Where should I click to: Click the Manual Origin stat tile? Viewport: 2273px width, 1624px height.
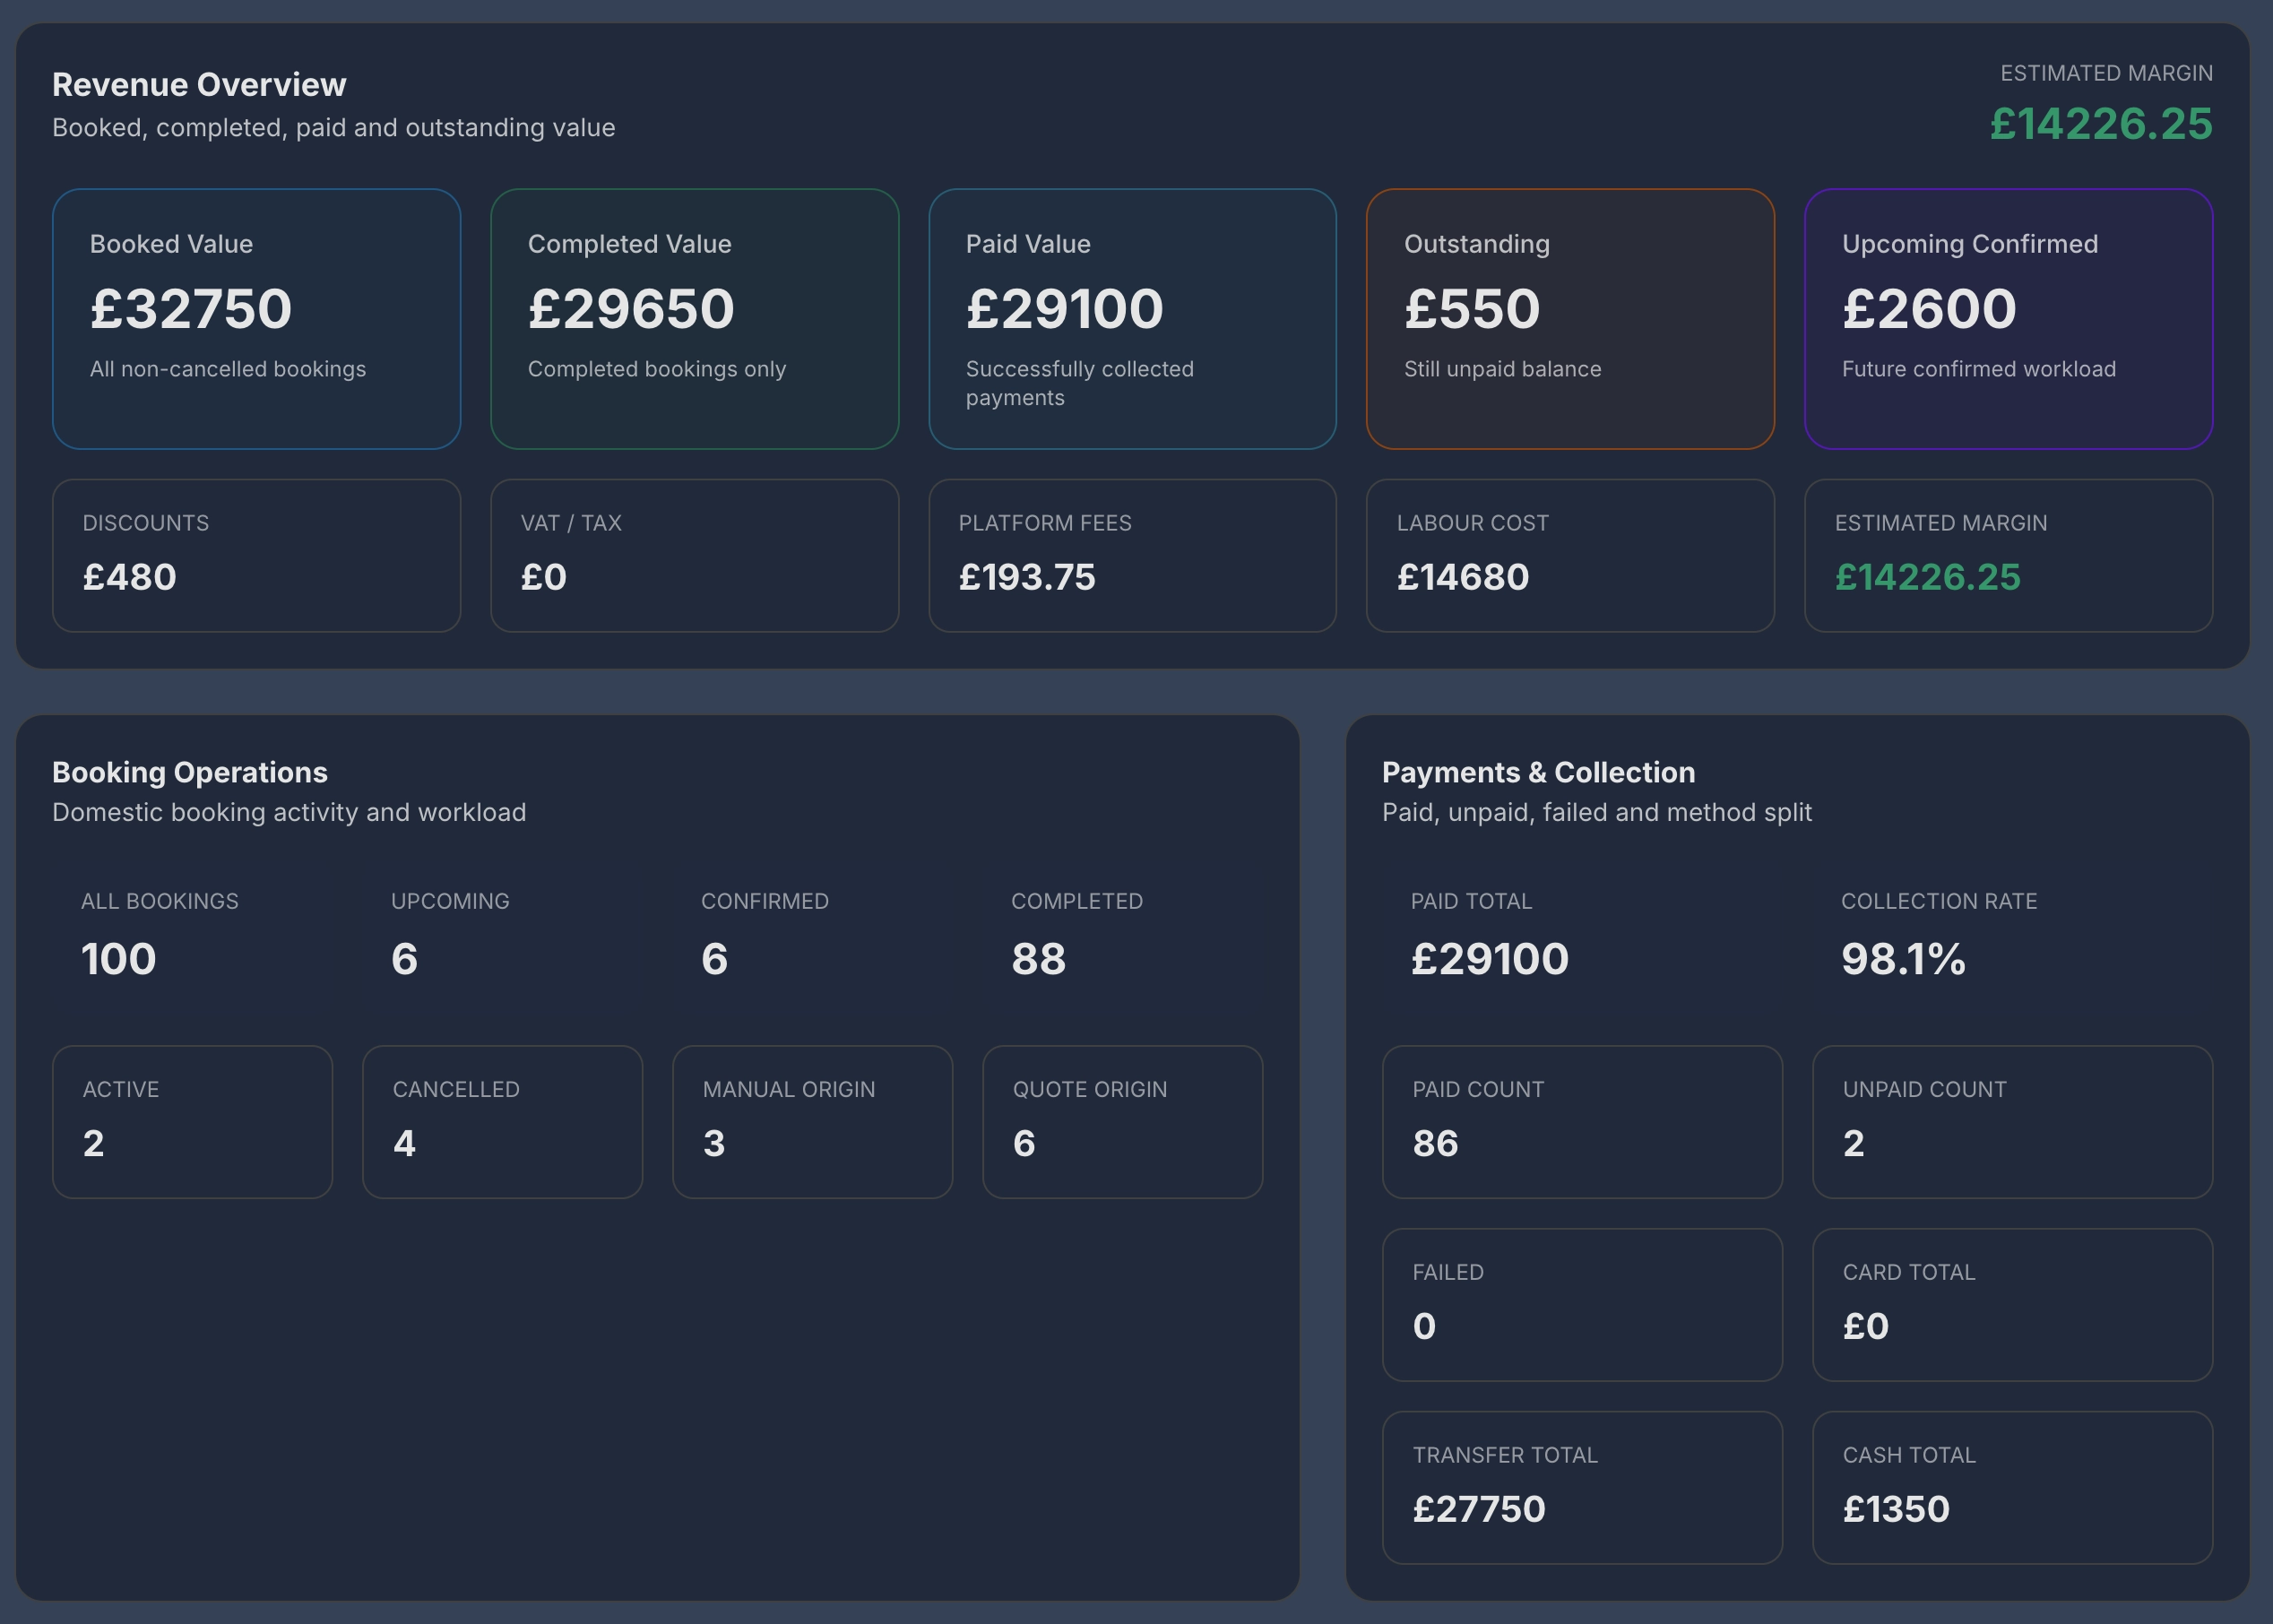[x=812, y=1120]
